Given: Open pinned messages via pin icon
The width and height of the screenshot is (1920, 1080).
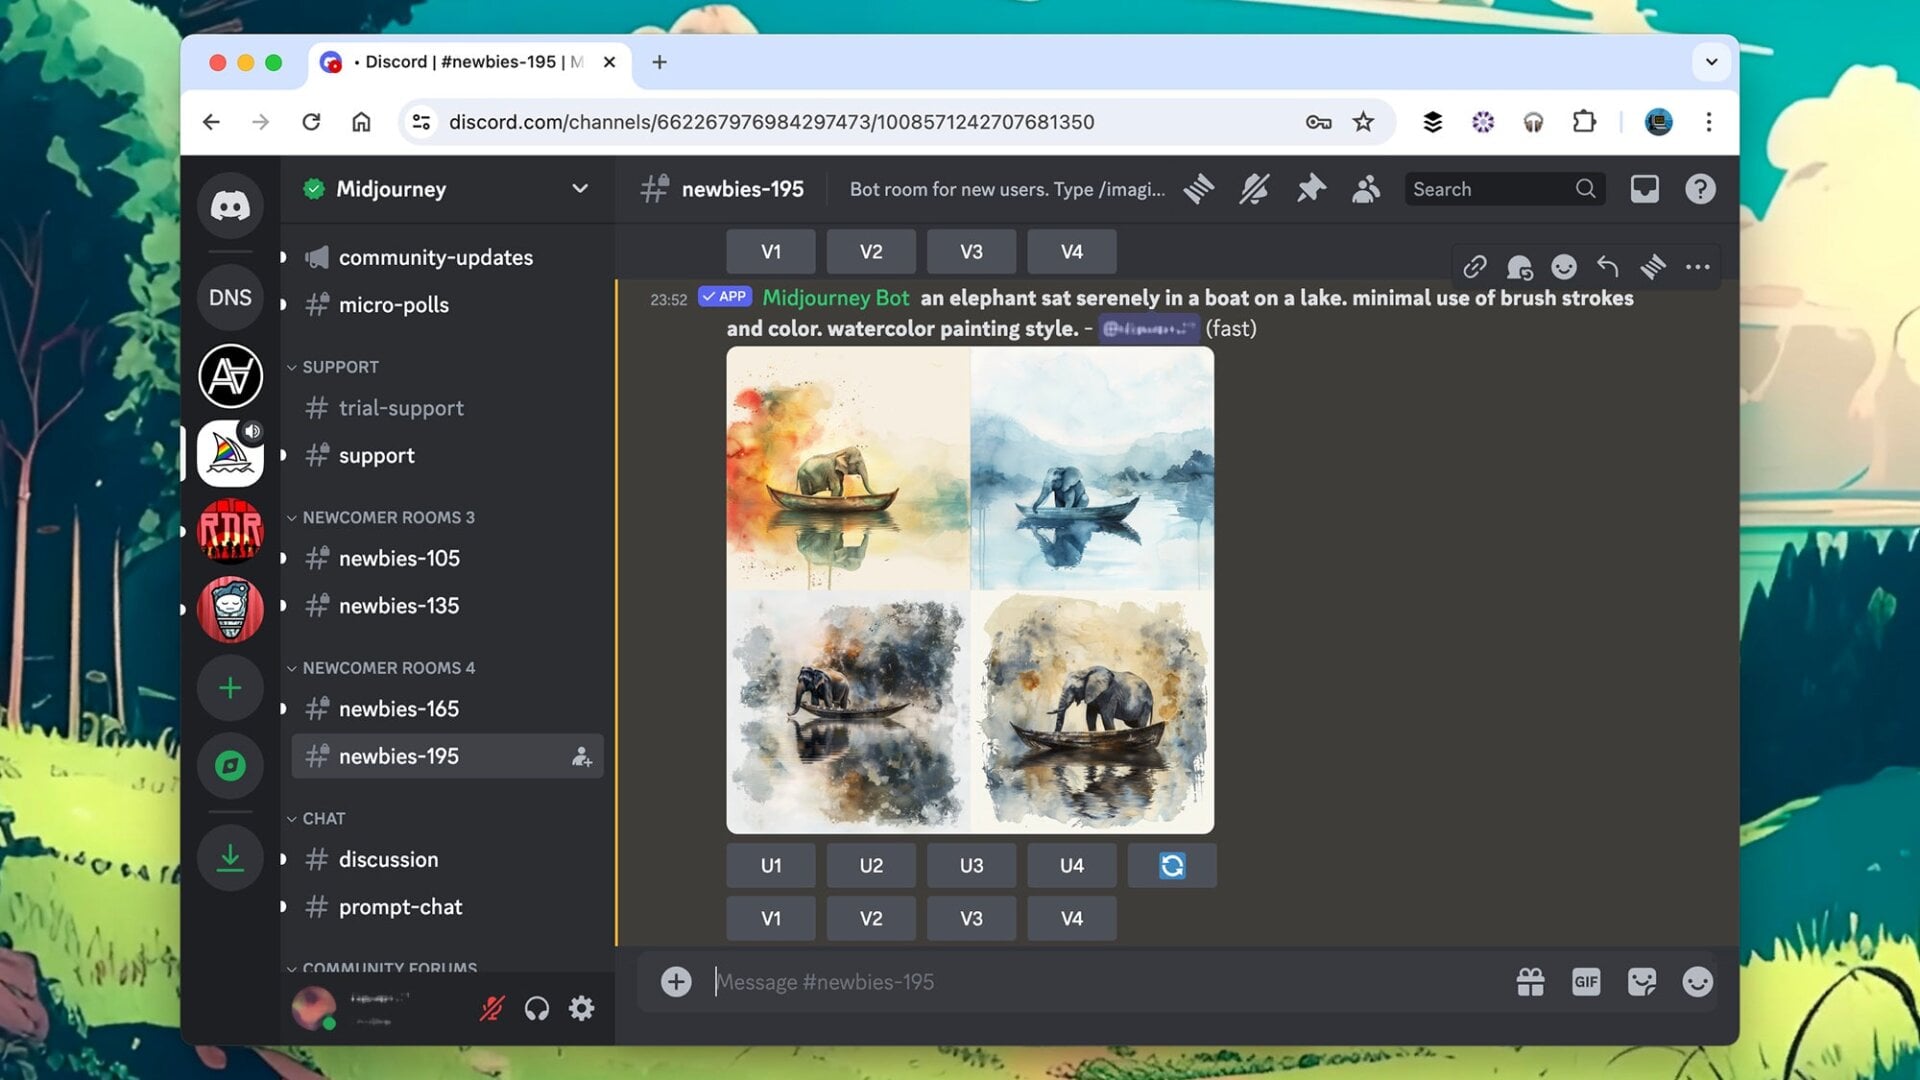Looking at the screenshot, I should click(1310, 189).
